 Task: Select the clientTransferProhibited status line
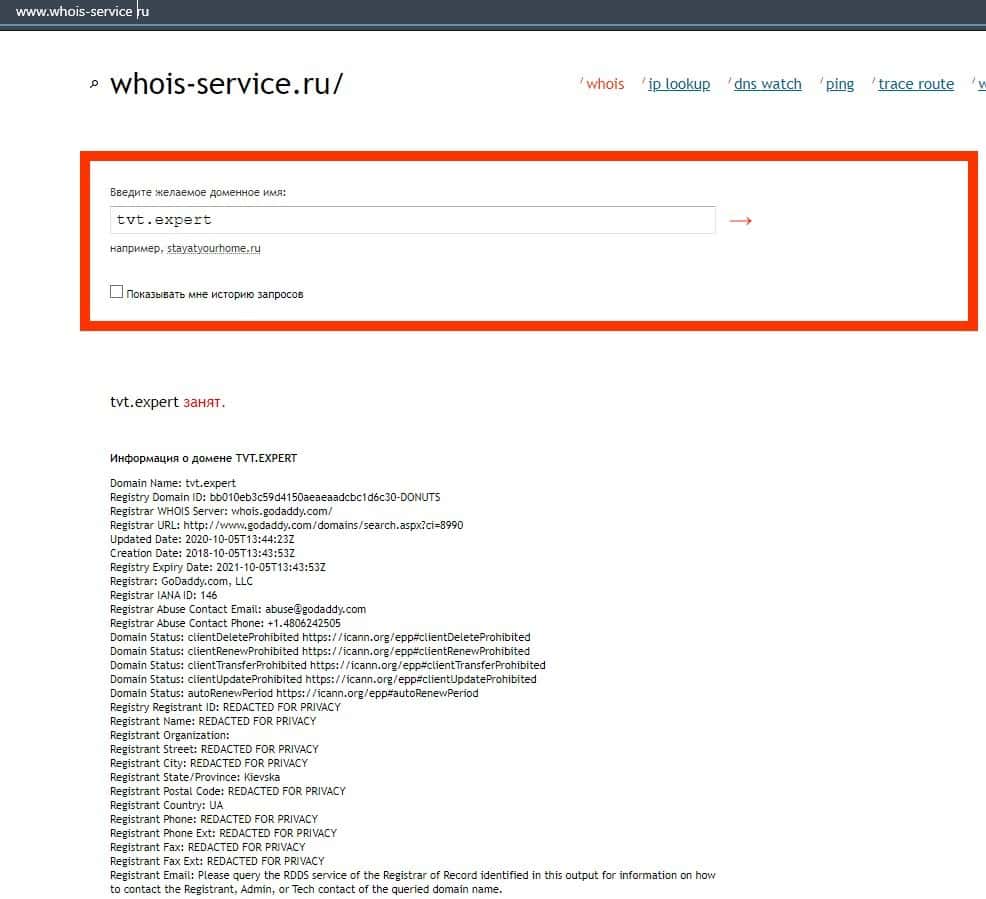point(328,665)
